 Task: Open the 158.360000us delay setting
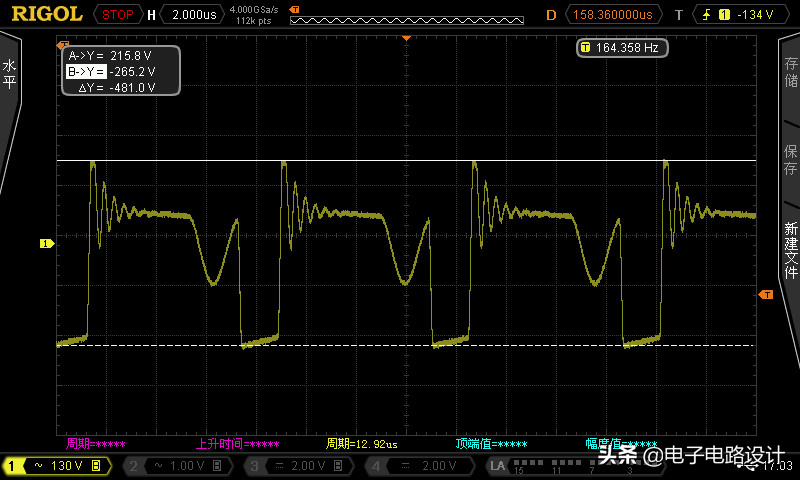pyautogui.click(x=613, y=14)
